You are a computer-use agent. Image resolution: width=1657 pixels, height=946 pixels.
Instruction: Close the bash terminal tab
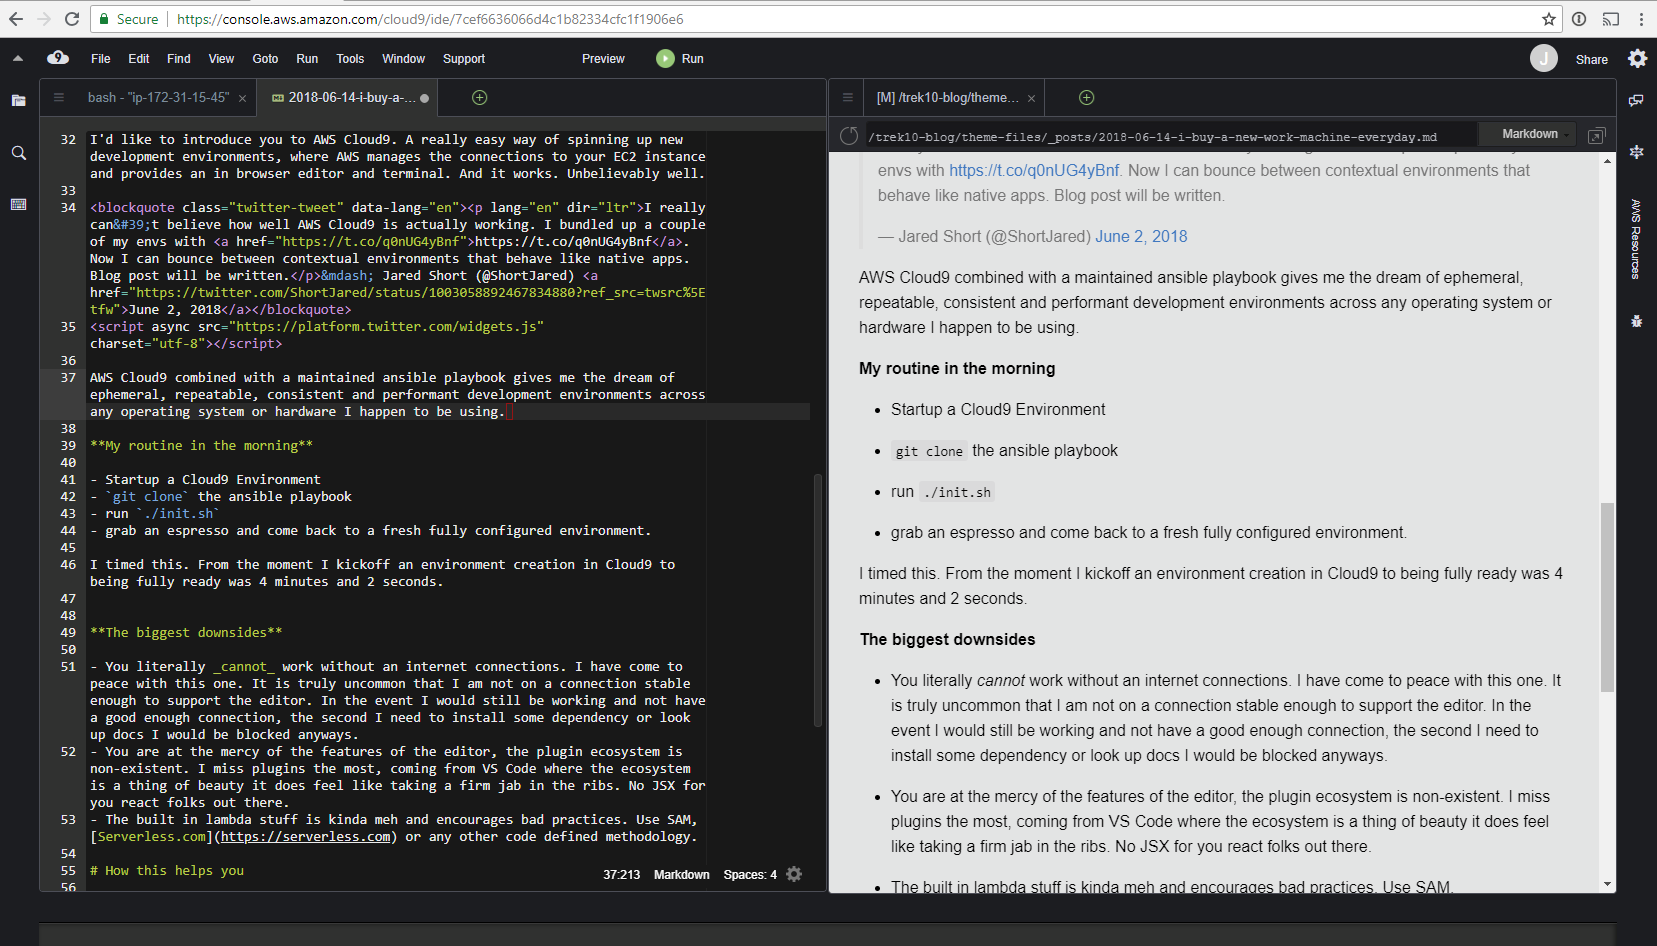[241, 98]
